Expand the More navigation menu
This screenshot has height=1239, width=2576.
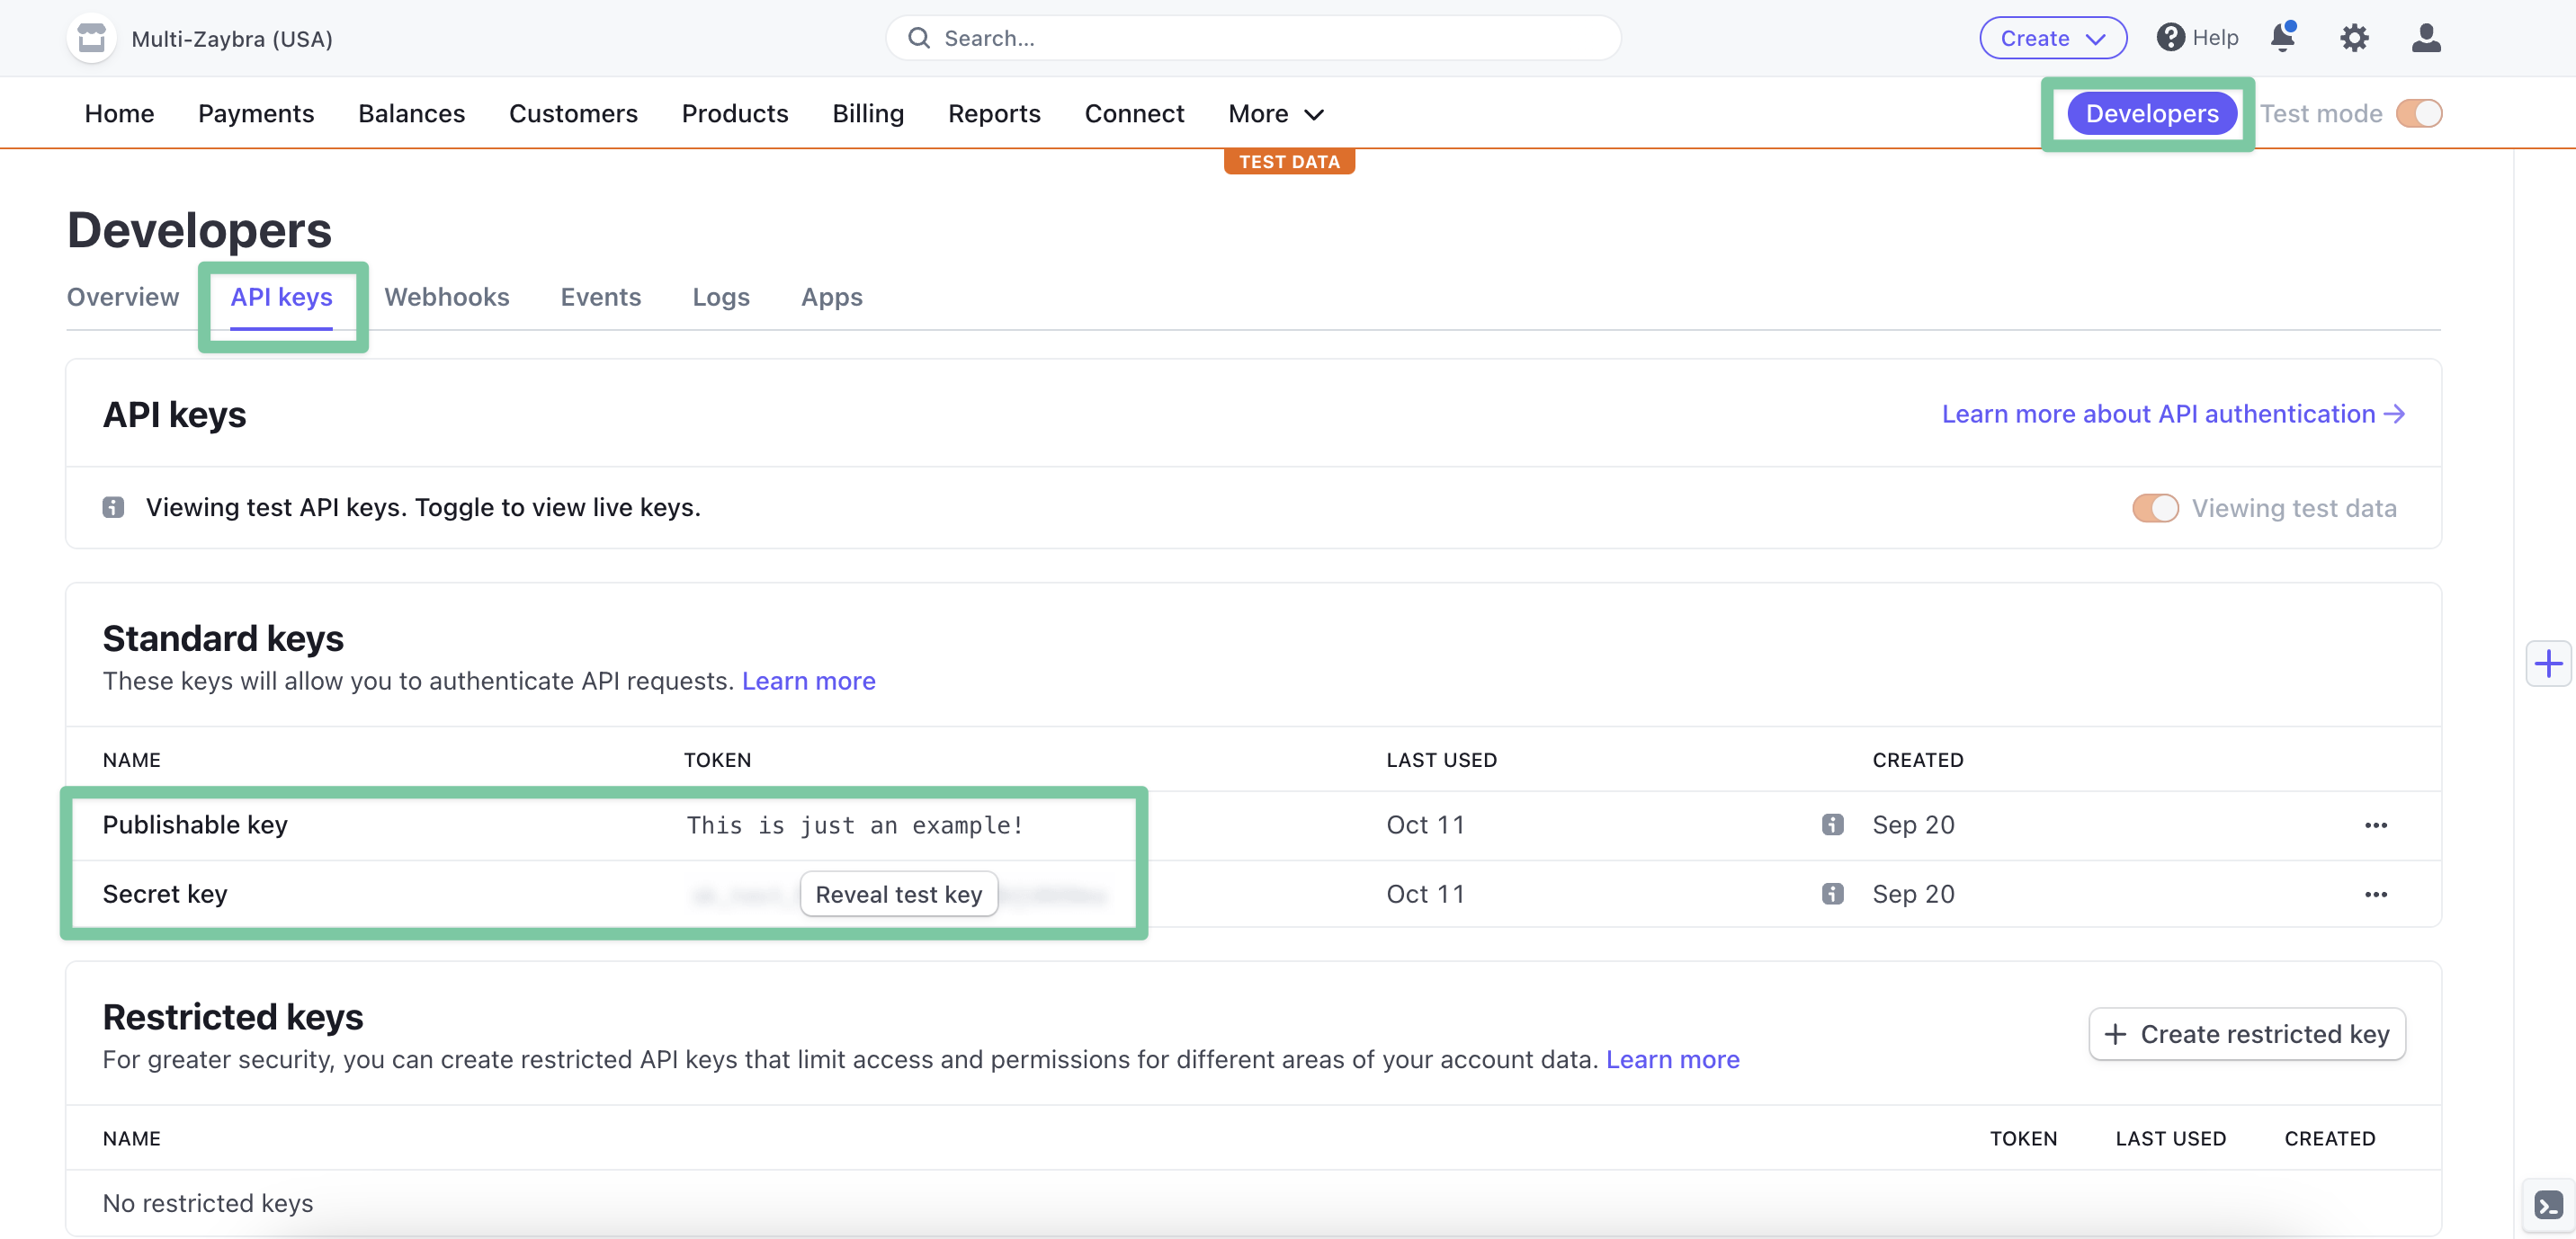click(1275, 113)
